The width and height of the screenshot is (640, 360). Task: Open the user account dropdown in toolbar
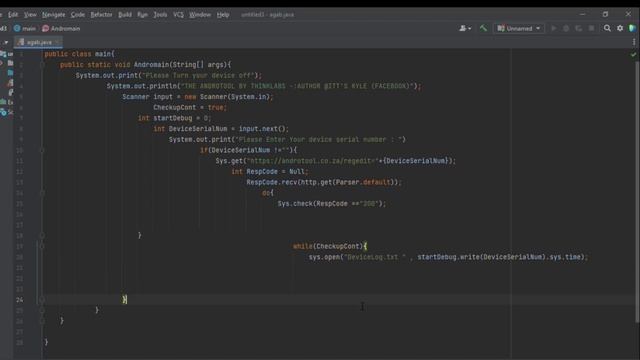(465, 28)
